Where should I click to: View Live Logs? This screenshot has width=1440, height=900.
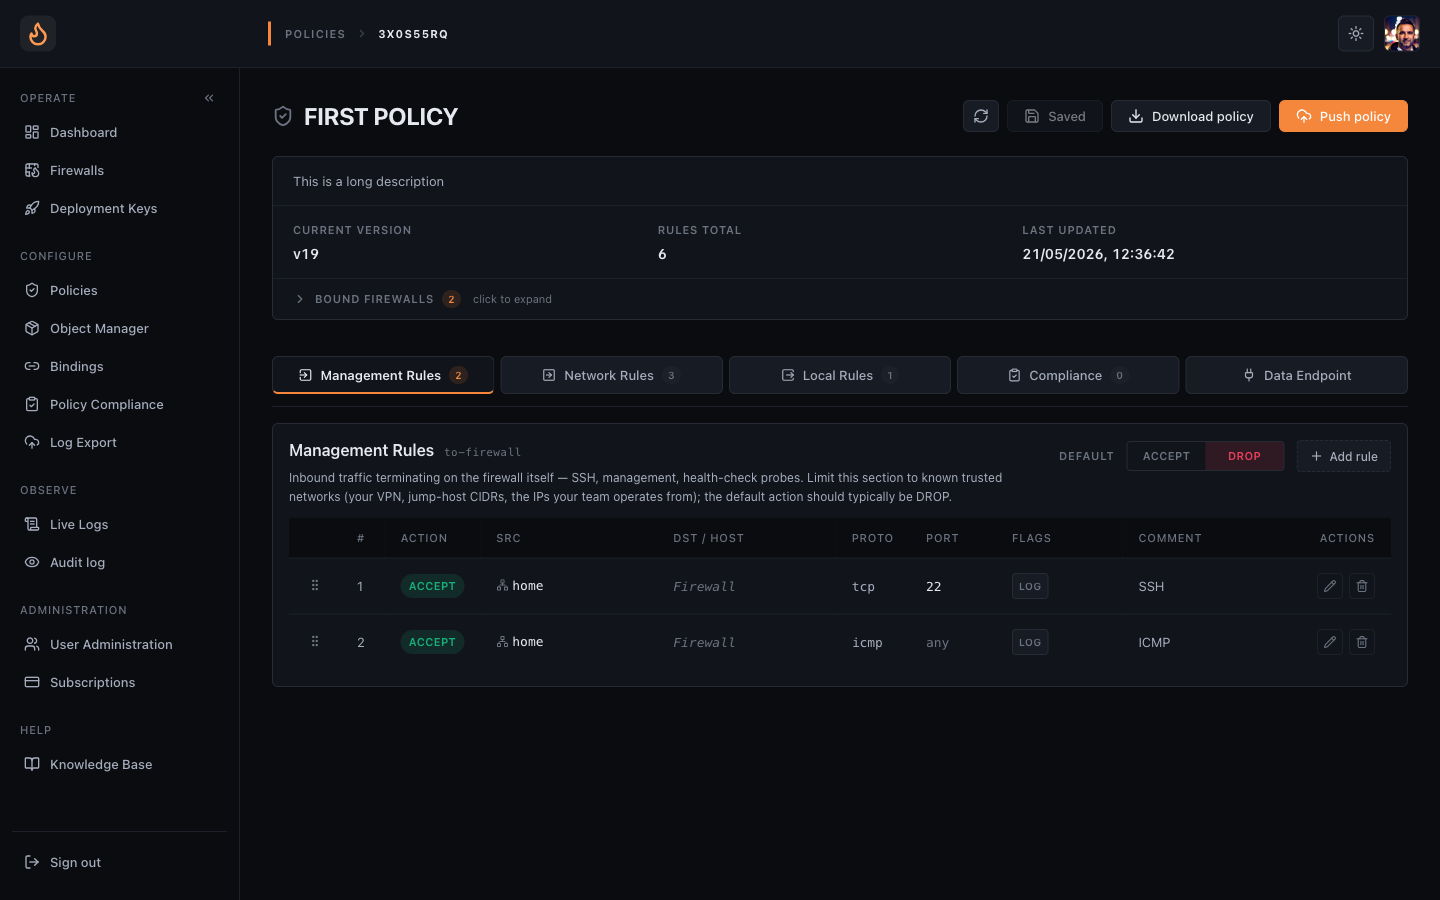(x=119, y=524)
